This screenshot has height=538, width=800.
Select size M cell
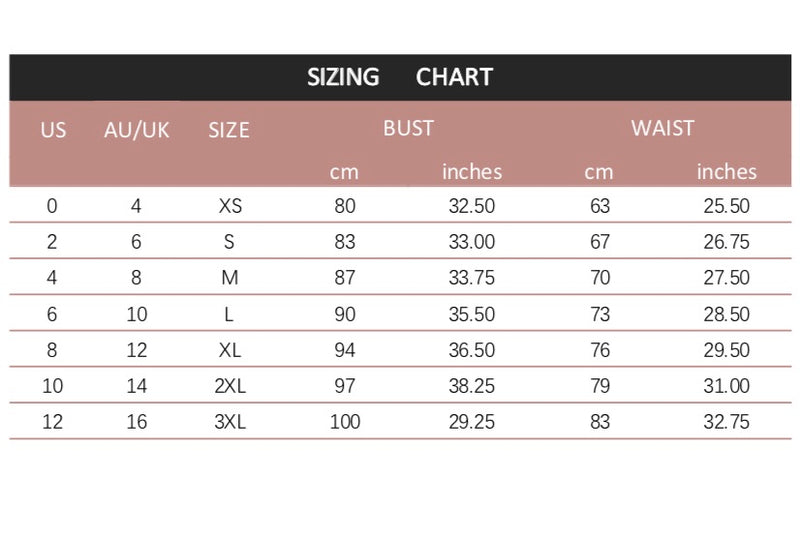click(x=230, y=278)
